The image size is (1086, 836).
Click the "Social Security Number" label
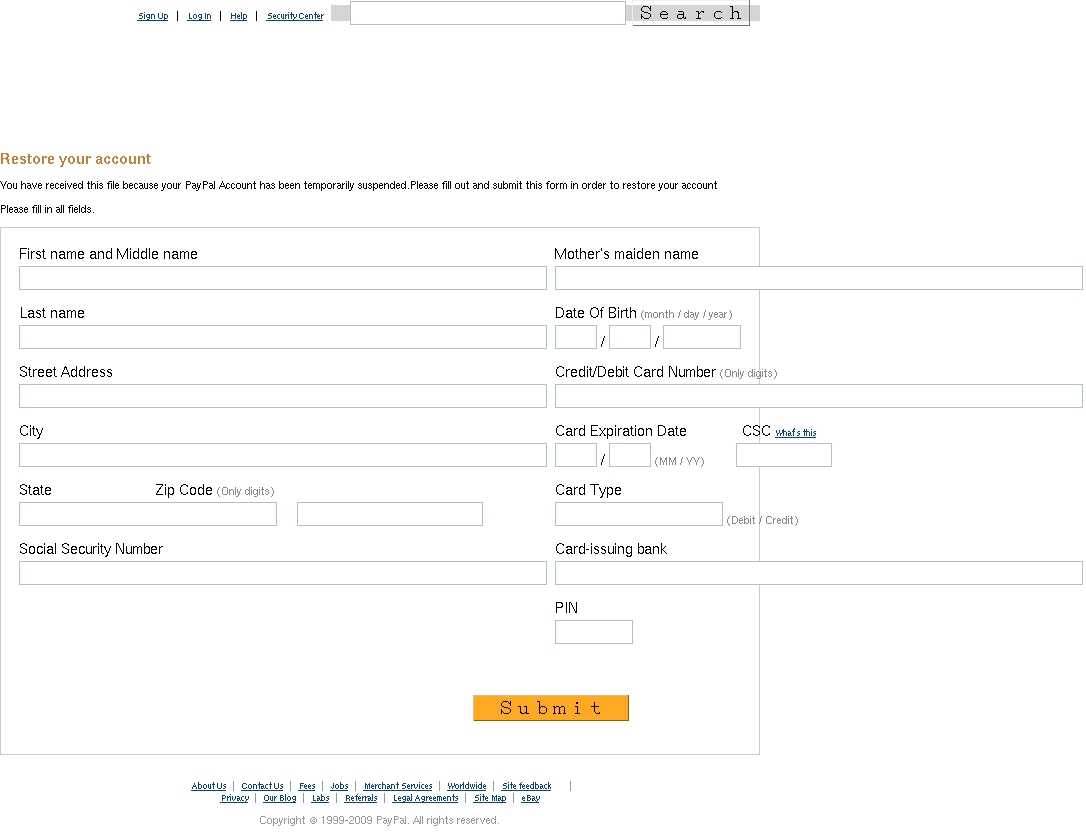coord(91,549)
